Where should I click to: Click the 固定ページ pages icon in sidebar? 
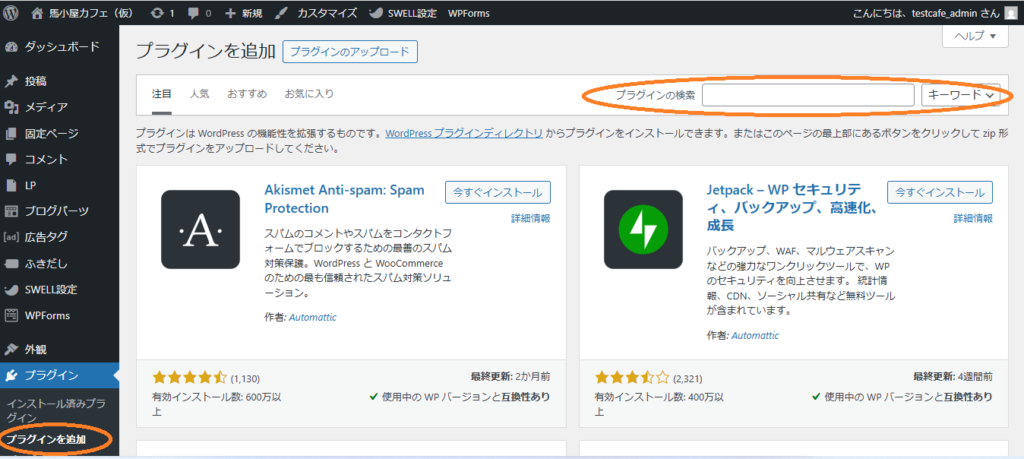(11, 134)
